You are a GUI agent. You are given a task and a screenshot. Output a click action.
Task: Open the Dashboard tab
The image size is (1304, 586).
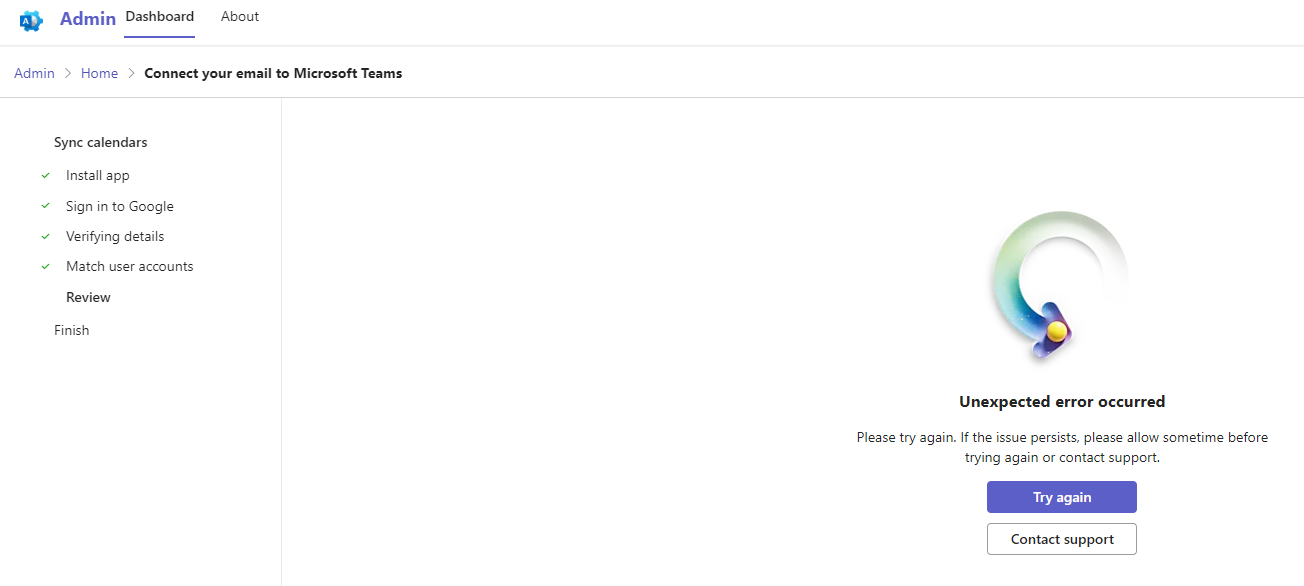click(x=160, y=17)
